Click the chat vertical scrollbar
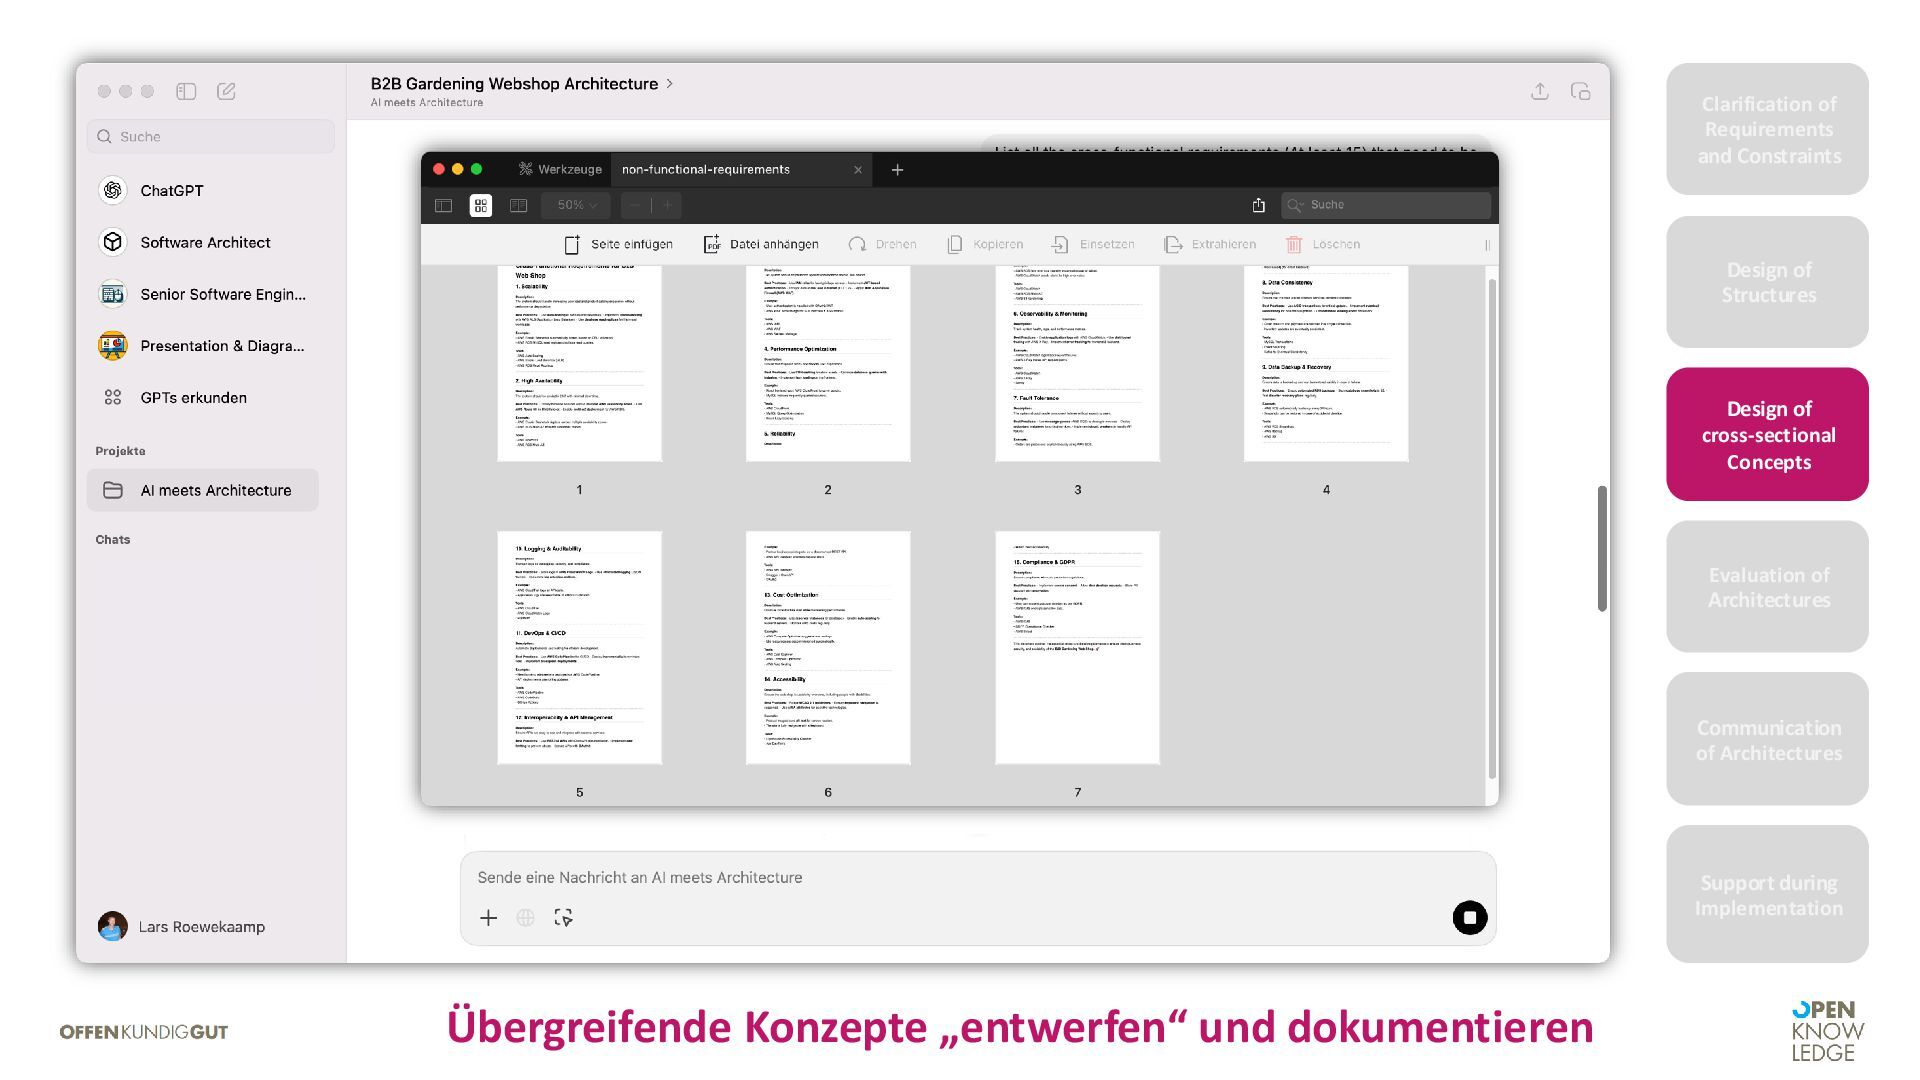The image size is (1920, 1080). pyautogui.click(x=1601, y=548)
